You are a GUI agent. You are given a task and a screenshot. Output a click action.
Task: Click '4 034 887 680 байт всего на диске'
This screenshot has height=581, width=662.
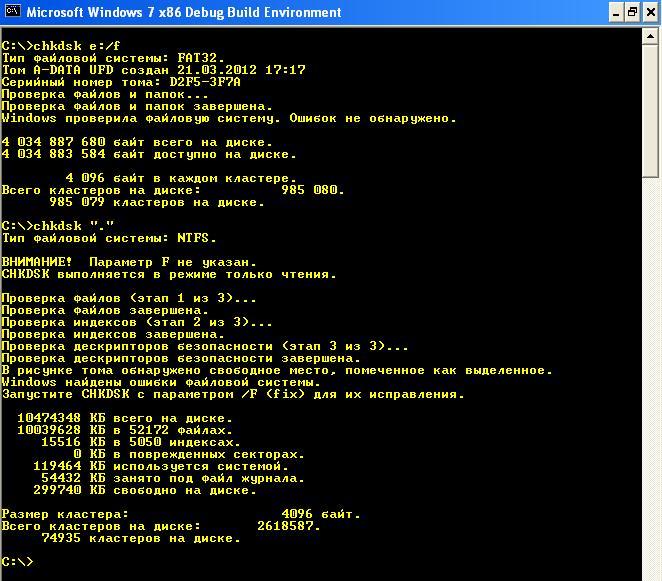pos(137,142)
